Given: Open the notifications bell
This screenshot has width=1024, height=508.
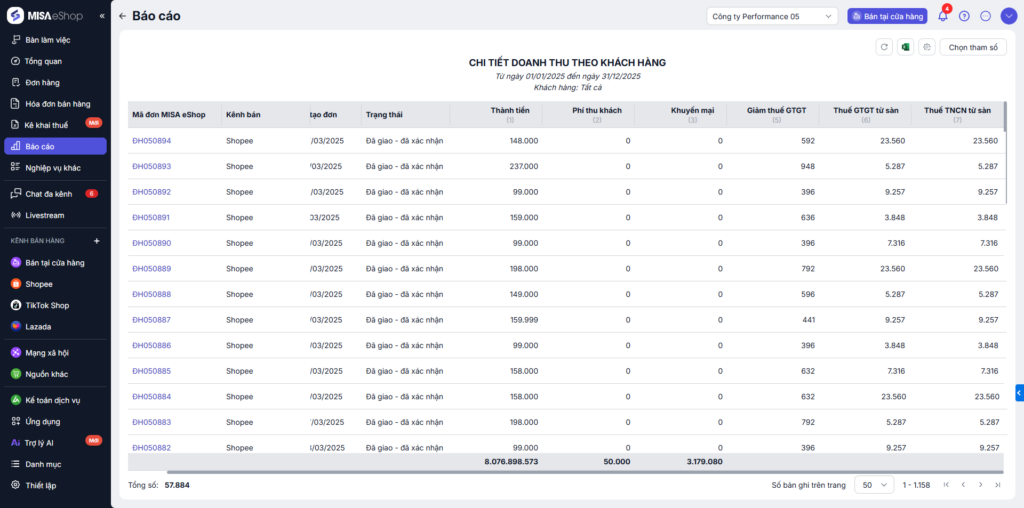Looking at the screenshot, I should pos(942,16).
